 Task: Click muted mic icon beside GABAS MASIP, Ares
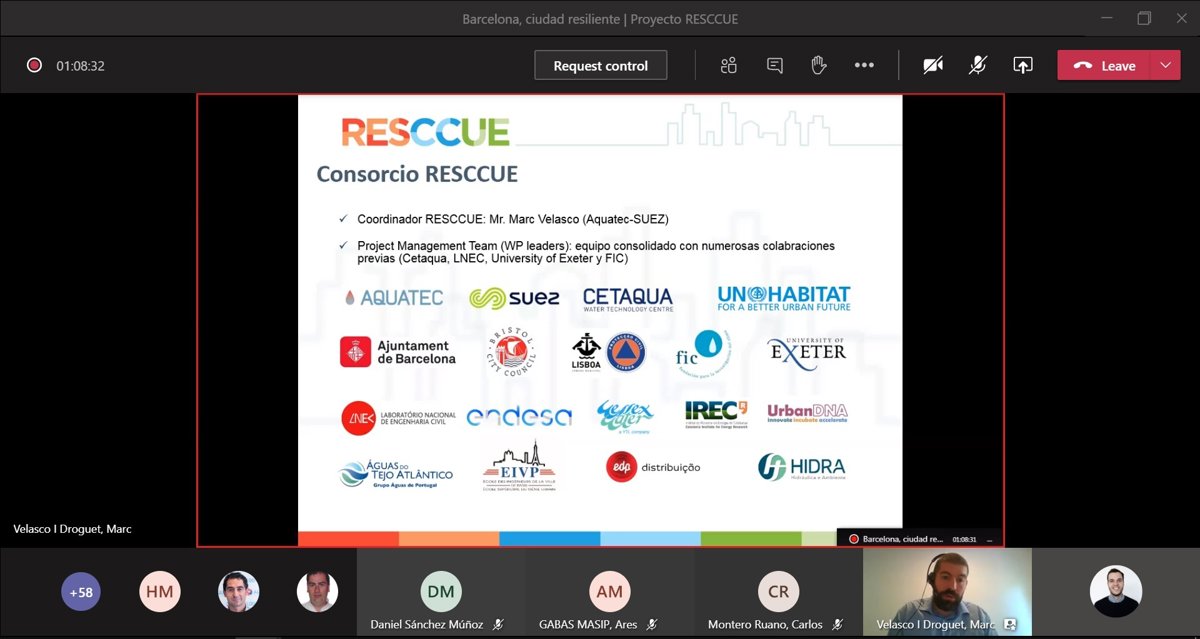[653, 624]
